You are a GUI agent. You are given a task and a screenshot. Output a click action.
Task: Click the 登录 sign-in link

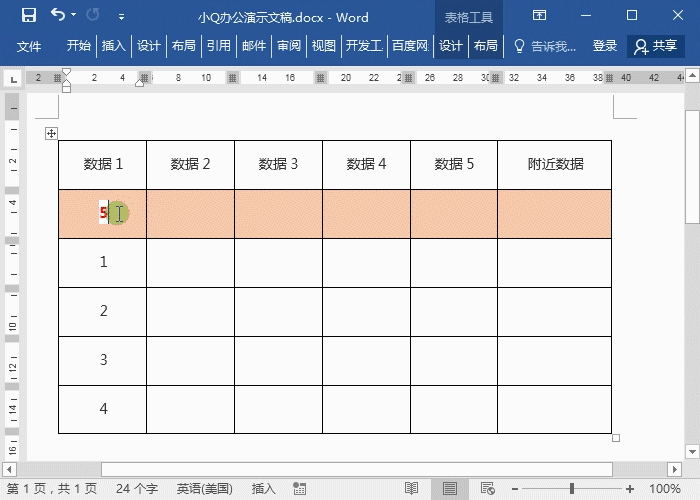click(x=604, y=46)
